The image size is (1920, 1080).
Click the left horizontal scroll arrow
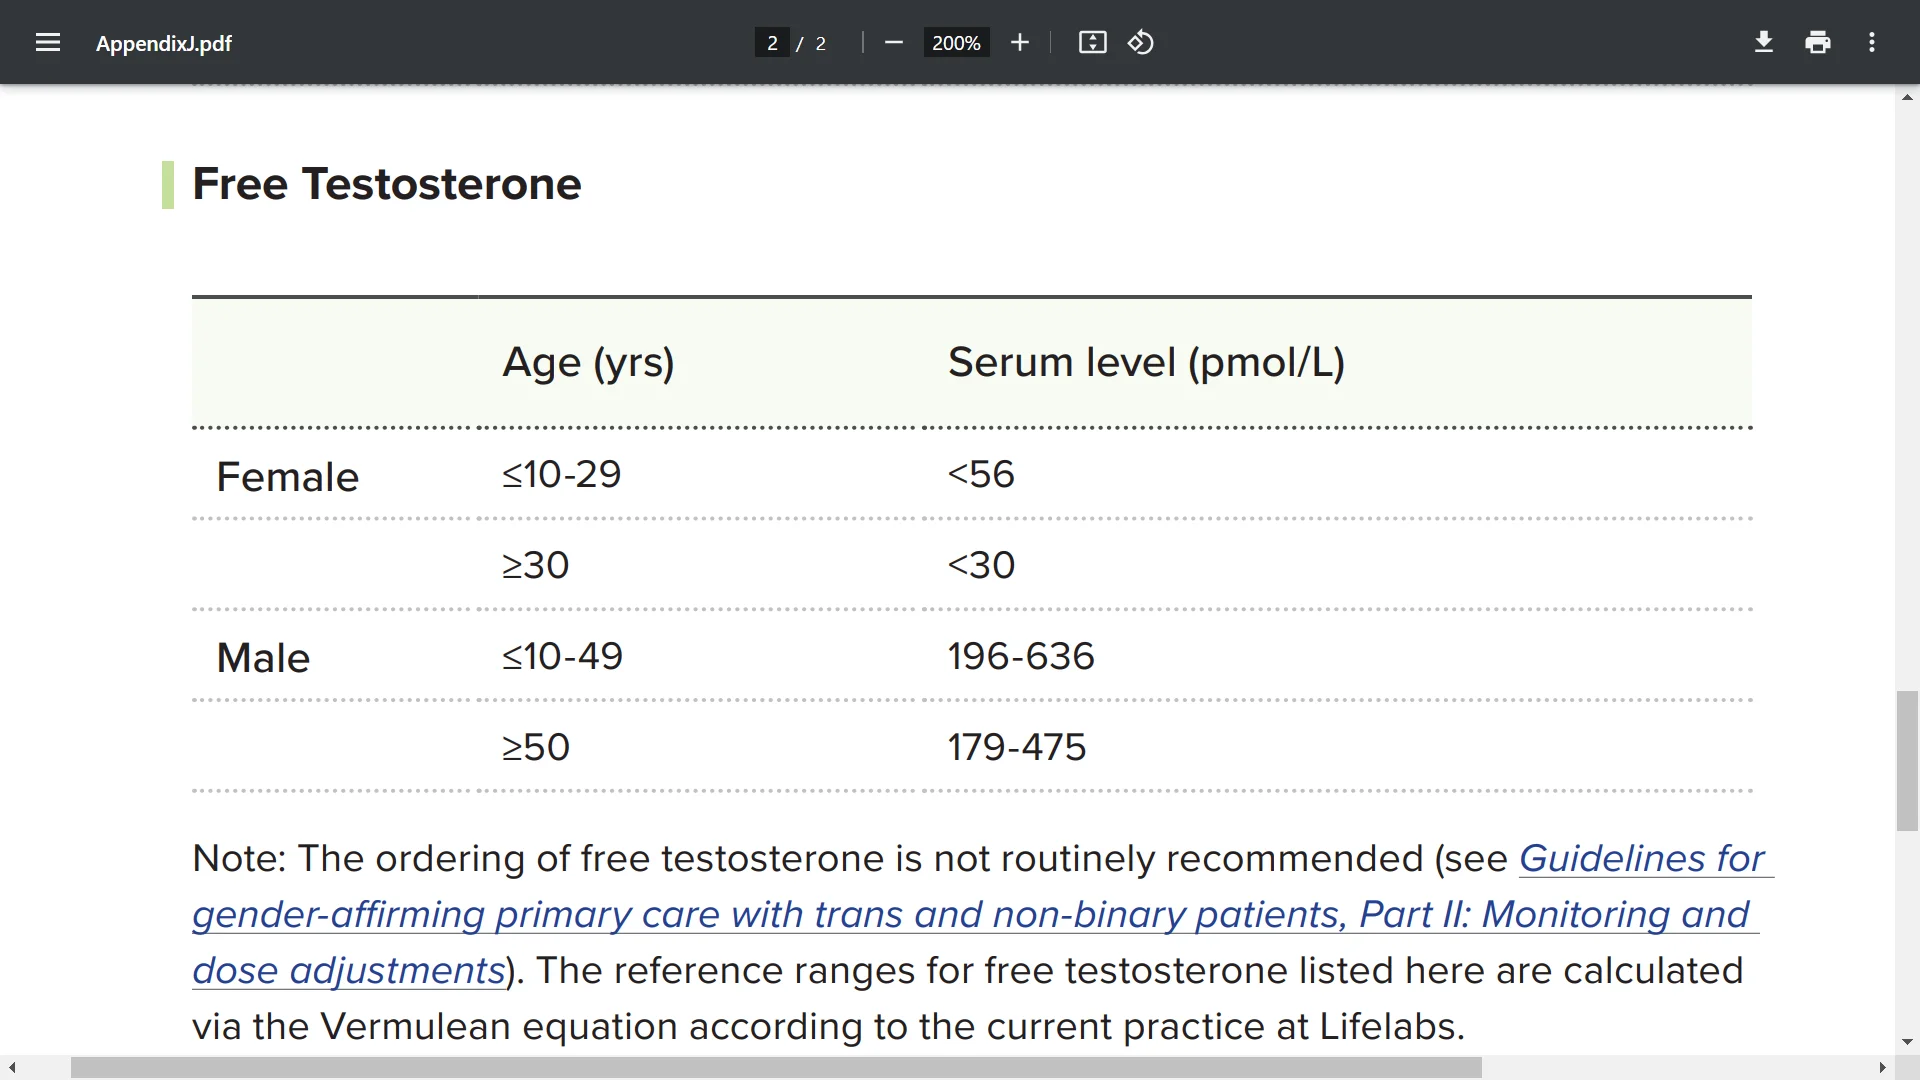pyautogui.click(x=11, y=1068)
